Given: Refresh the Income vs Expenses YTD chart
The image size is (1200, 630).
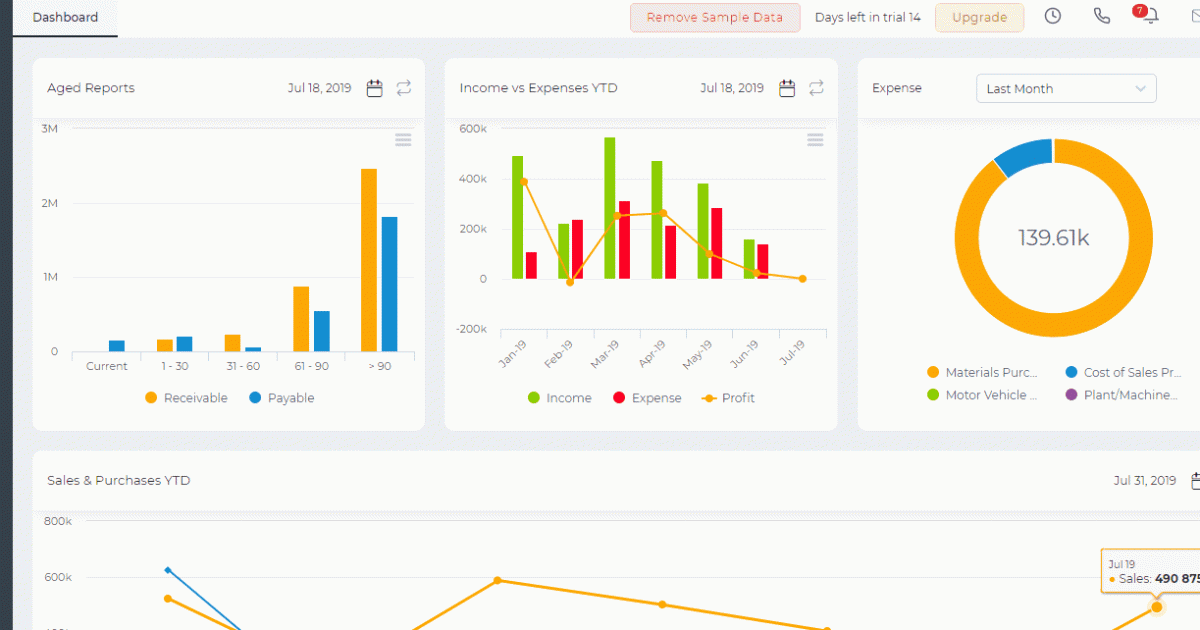Looking at the screenshot, I should pyautogui.click(x=817, y=88).
